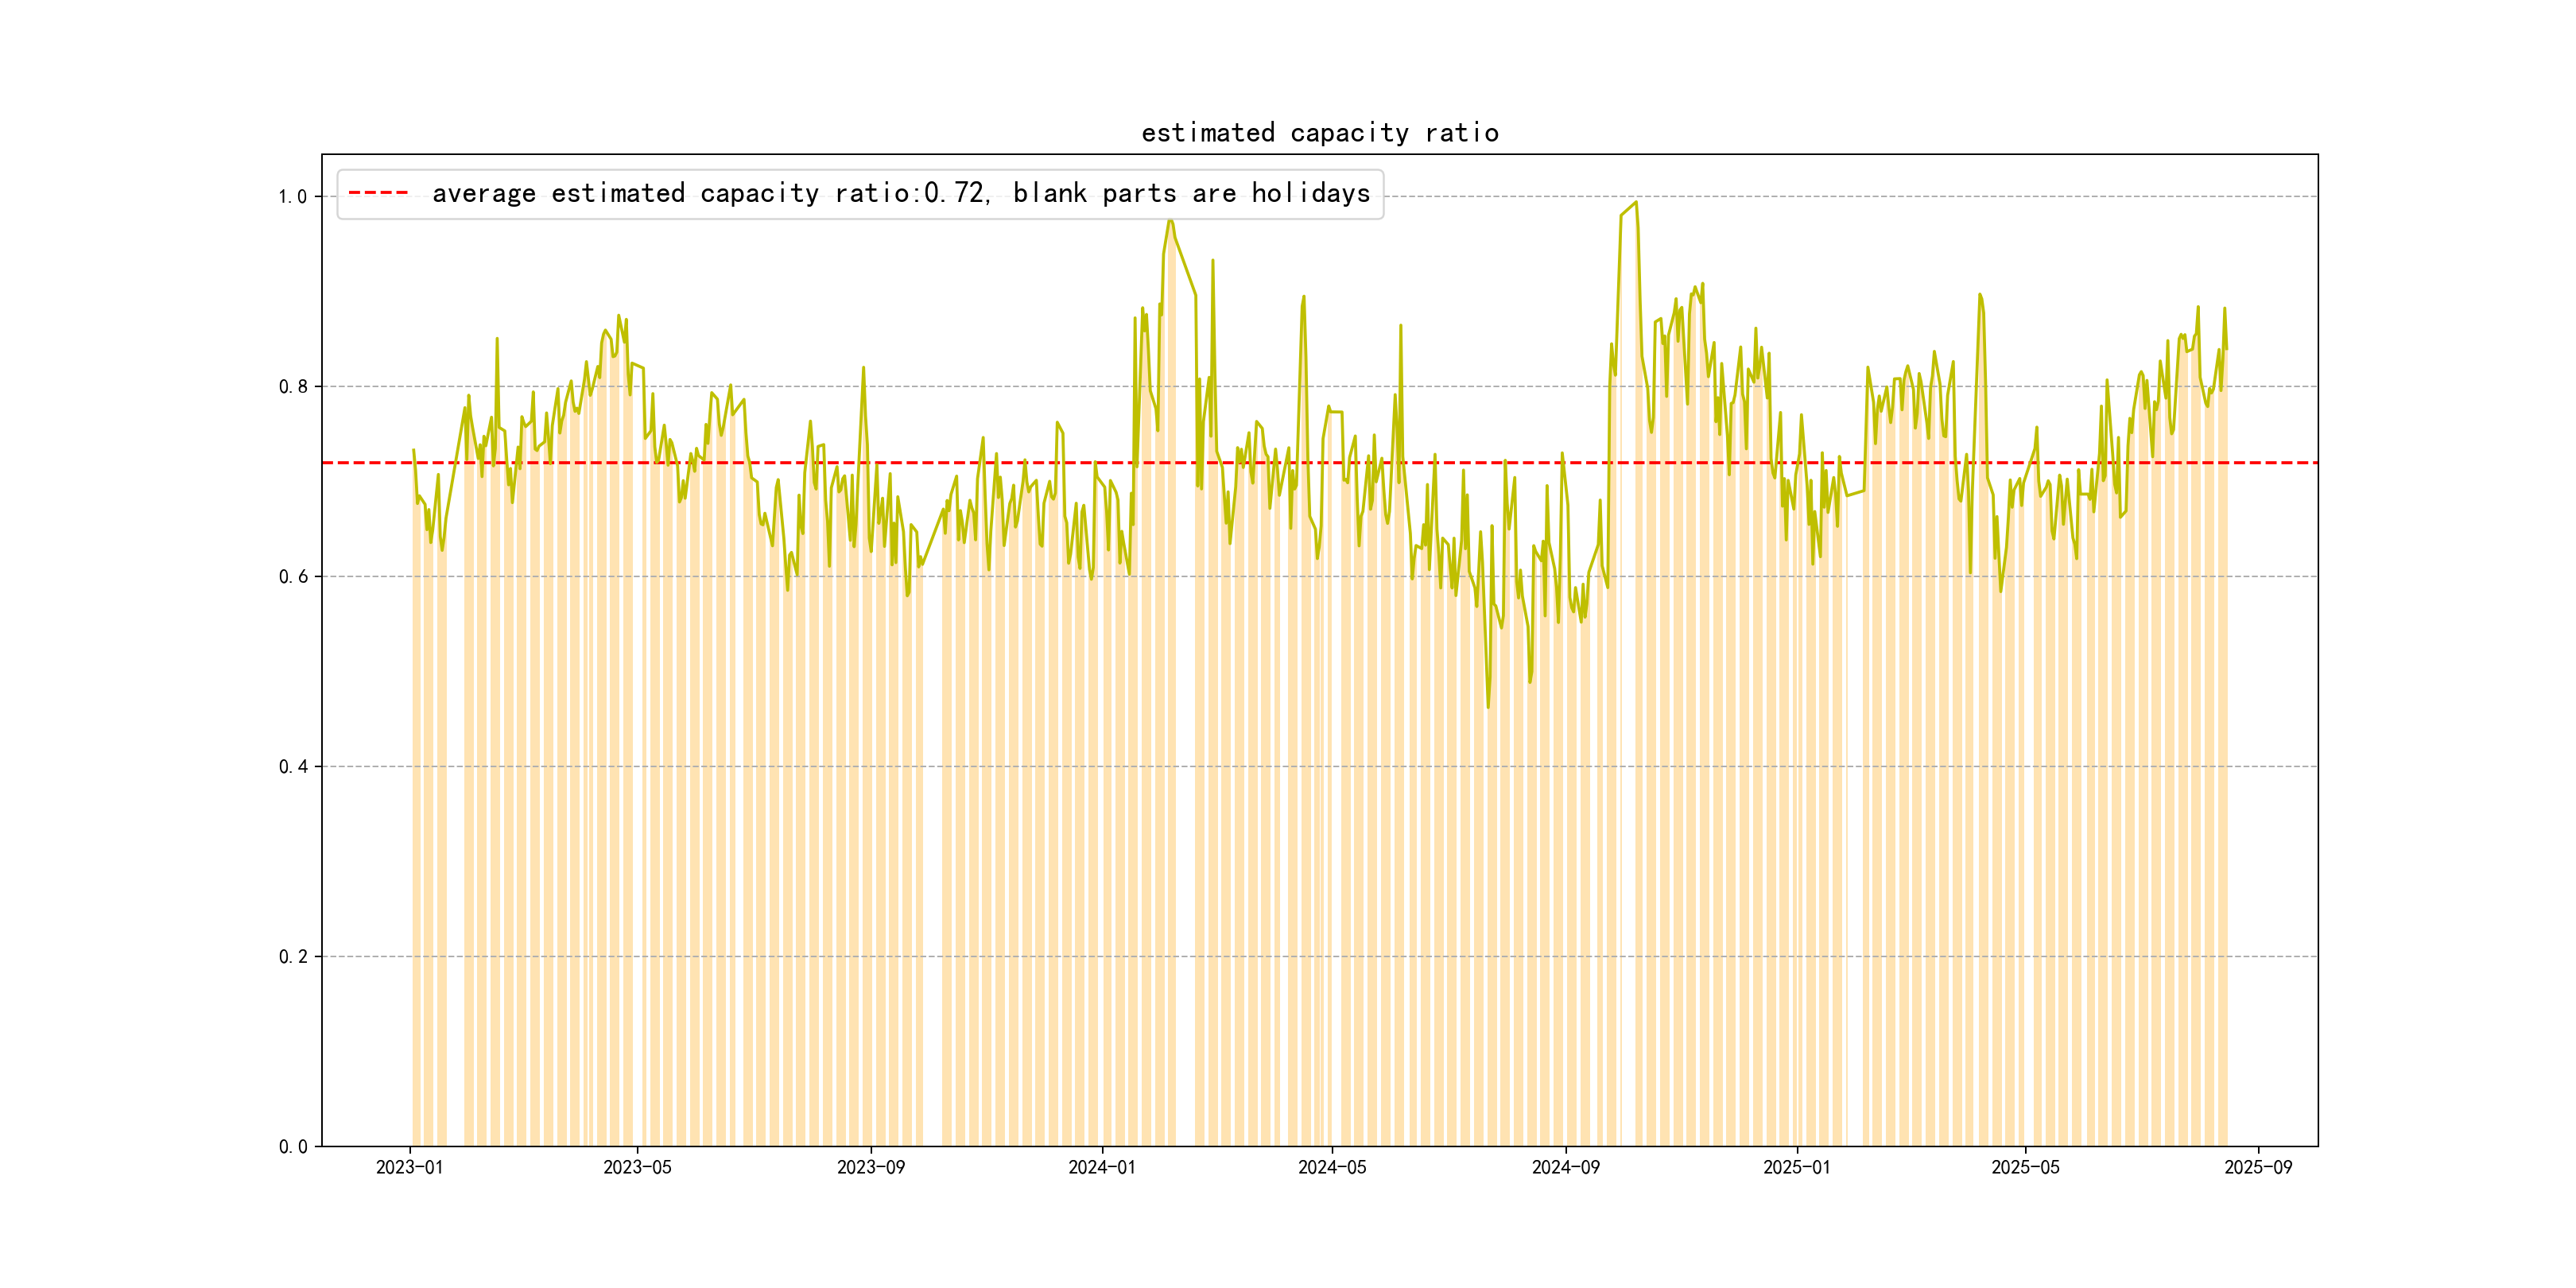Image resolution: width=2576 pixels, height=1288 pixels.
Task: Click the highest peak of the line near 2024-10
Action: [x=1636, y=203]
